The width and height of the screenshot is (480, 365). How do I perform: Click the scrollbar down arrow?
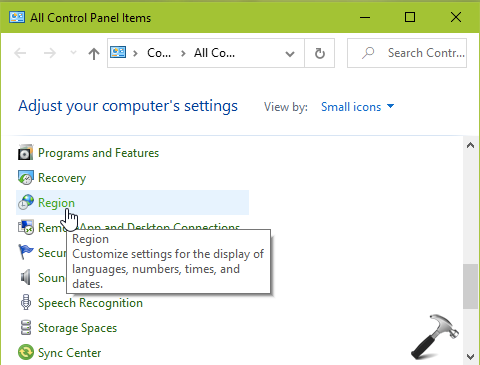pos(470,356)
